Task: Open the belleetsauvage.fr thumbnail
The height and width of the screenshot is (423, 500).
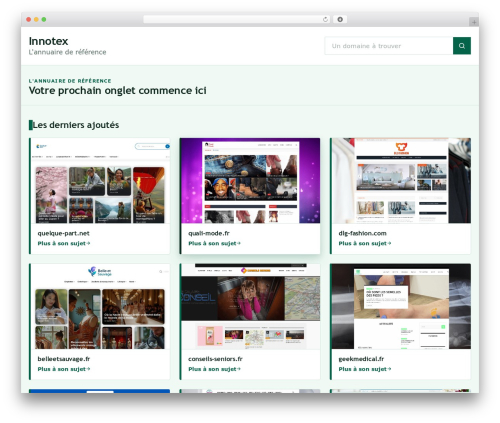Action: [x=100, y=306]
